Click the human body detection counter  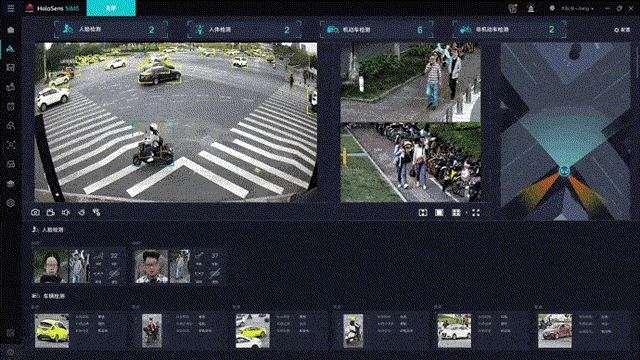click(x=244, y=30)
